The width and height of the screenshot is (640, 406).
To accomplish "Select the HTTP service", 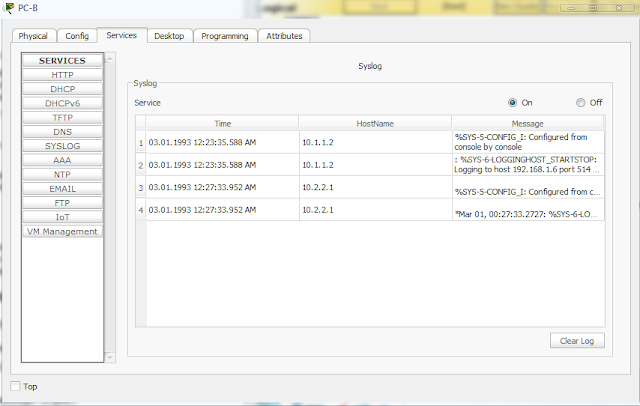I will click(62, 75).
